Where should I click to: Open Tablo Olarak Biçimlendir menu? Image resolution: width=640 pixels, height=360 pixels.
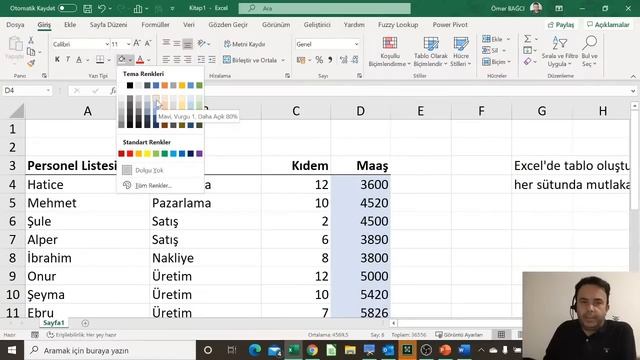click(431, 52)
